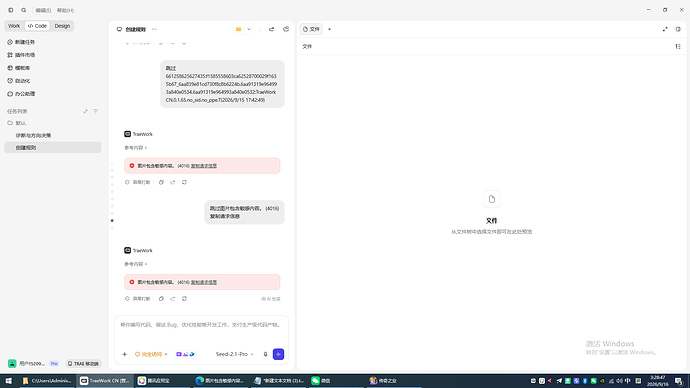Click the copy icon under first error banner
Screen dimensions: 690x388
[161, 182]
